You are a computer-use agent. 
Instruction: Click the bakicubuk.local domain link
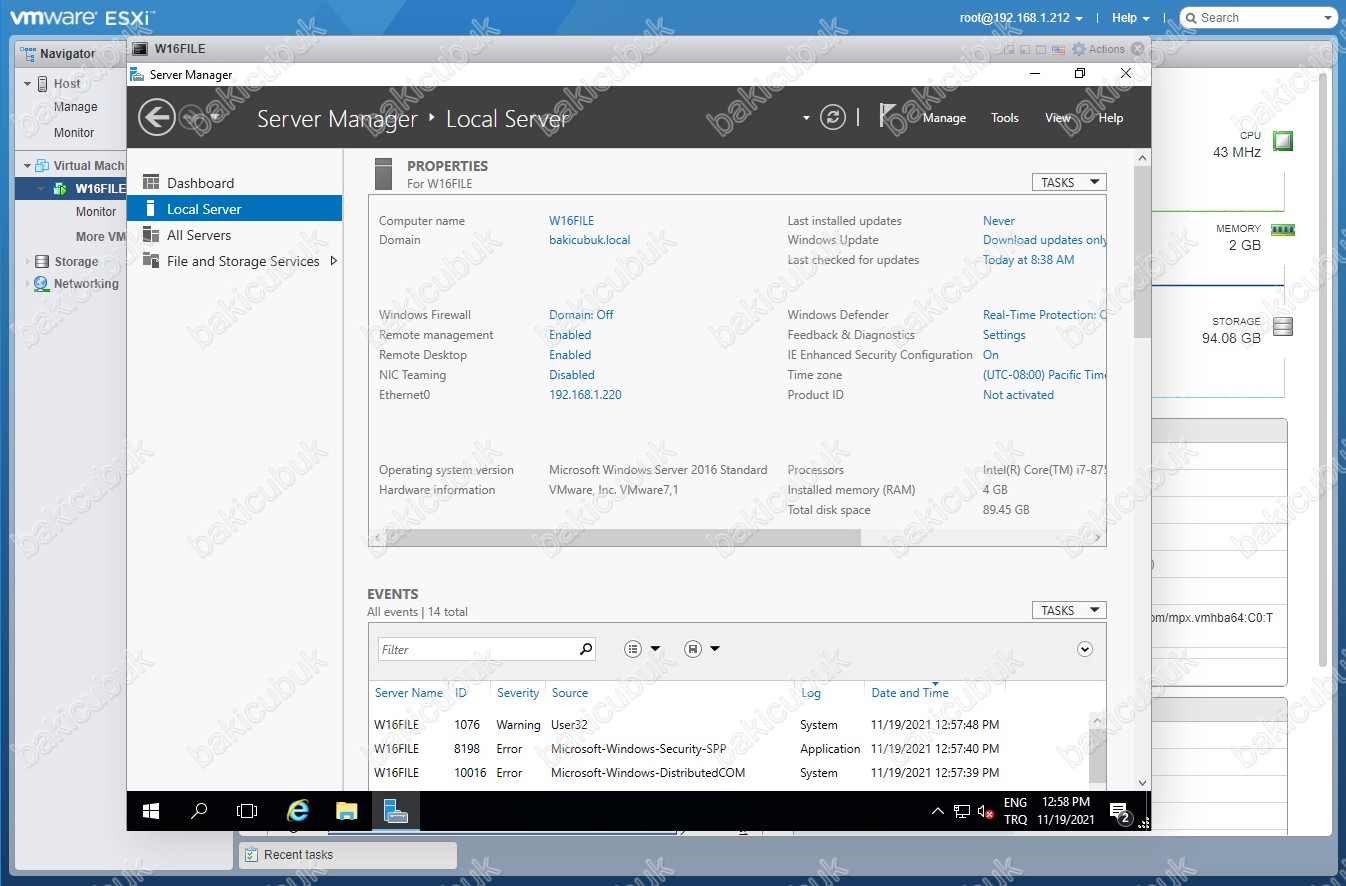point(590,240)
